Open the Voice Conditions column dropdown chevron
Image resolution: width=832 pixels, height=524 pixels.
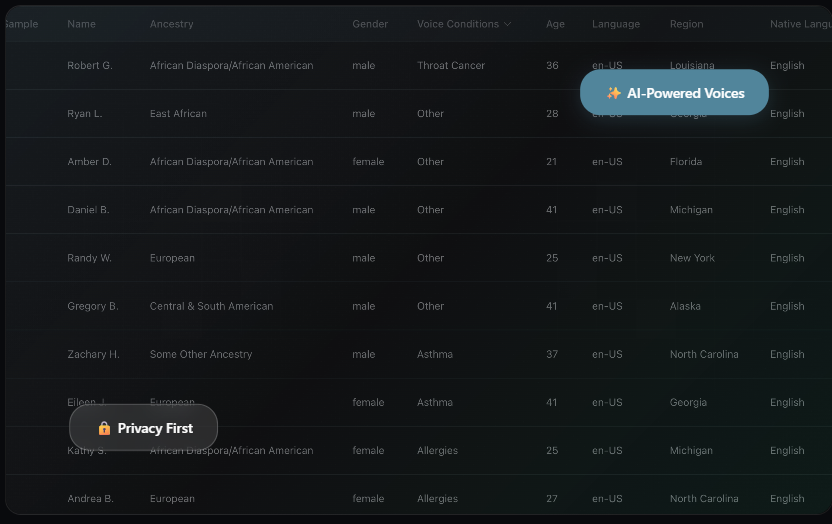point(507,24)
